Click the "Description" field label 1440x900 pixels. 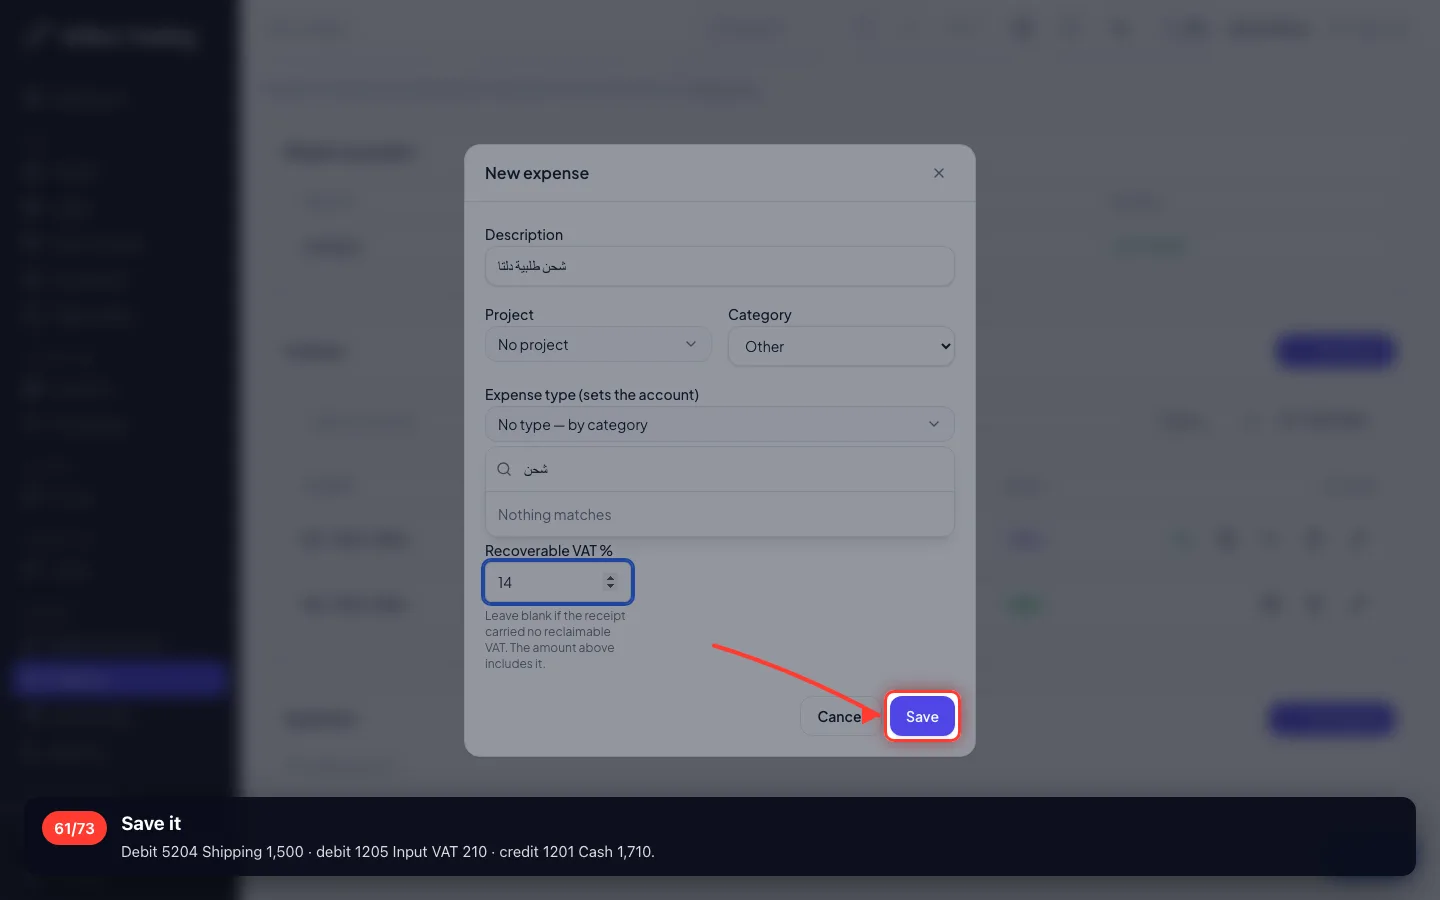point(524,235)
